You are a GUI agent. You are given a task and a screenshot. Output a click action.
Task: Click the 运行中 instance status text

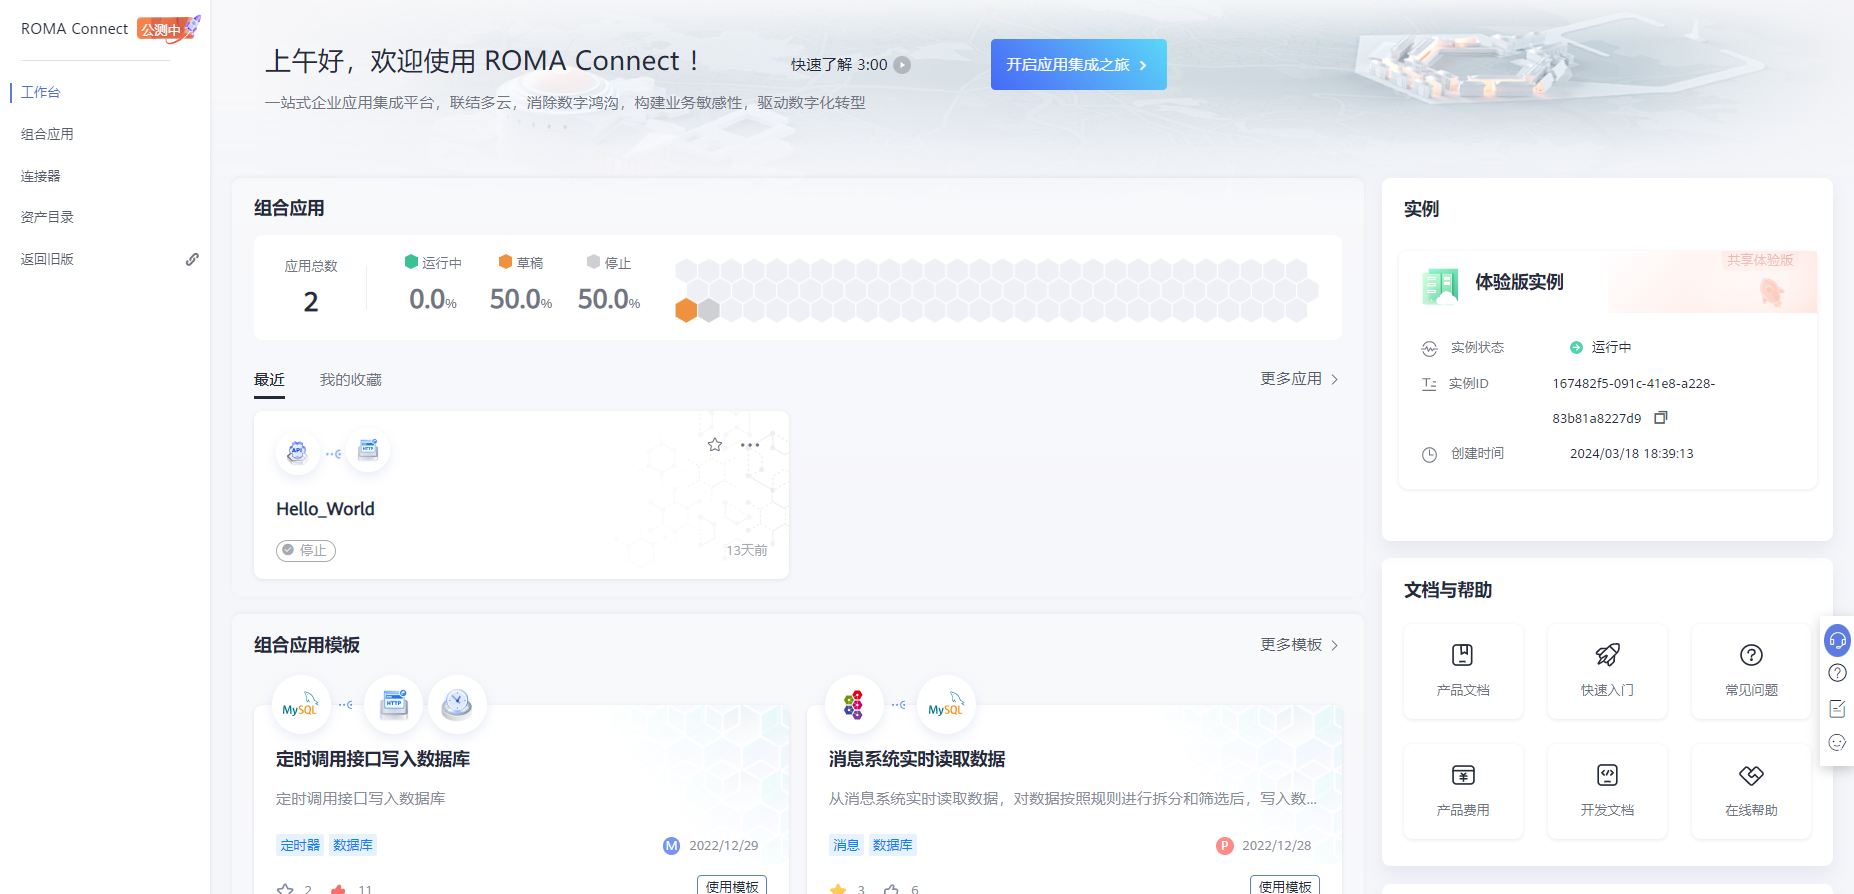point(1611,347)
